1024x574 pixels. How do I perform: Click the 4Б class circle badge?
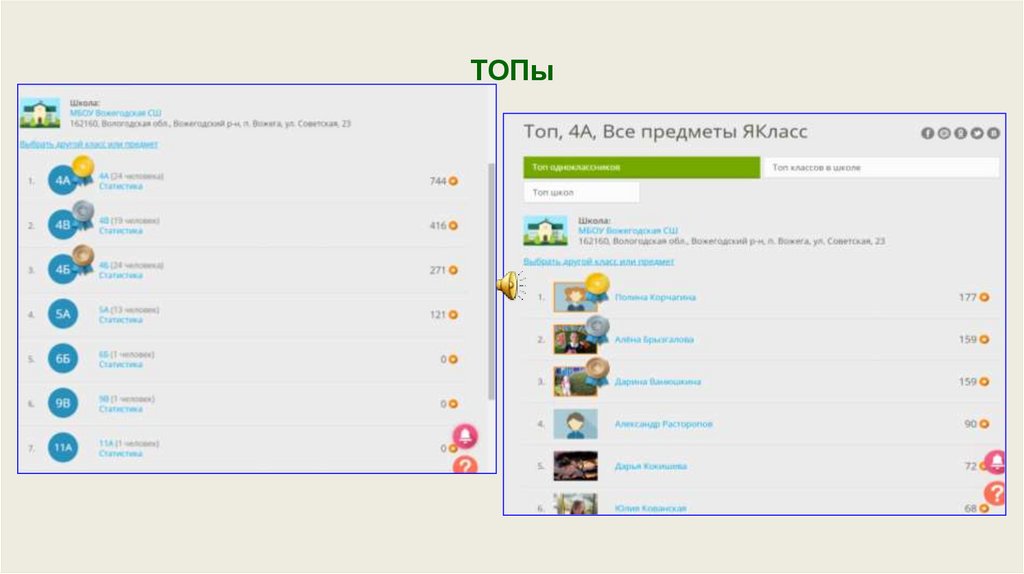[x=63, y=270]
